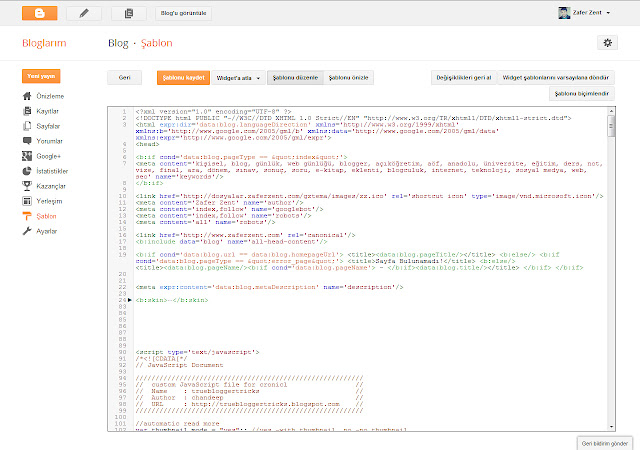Click the Şablon breadcrumb heading
640x450 pixels.
[157, 43]
